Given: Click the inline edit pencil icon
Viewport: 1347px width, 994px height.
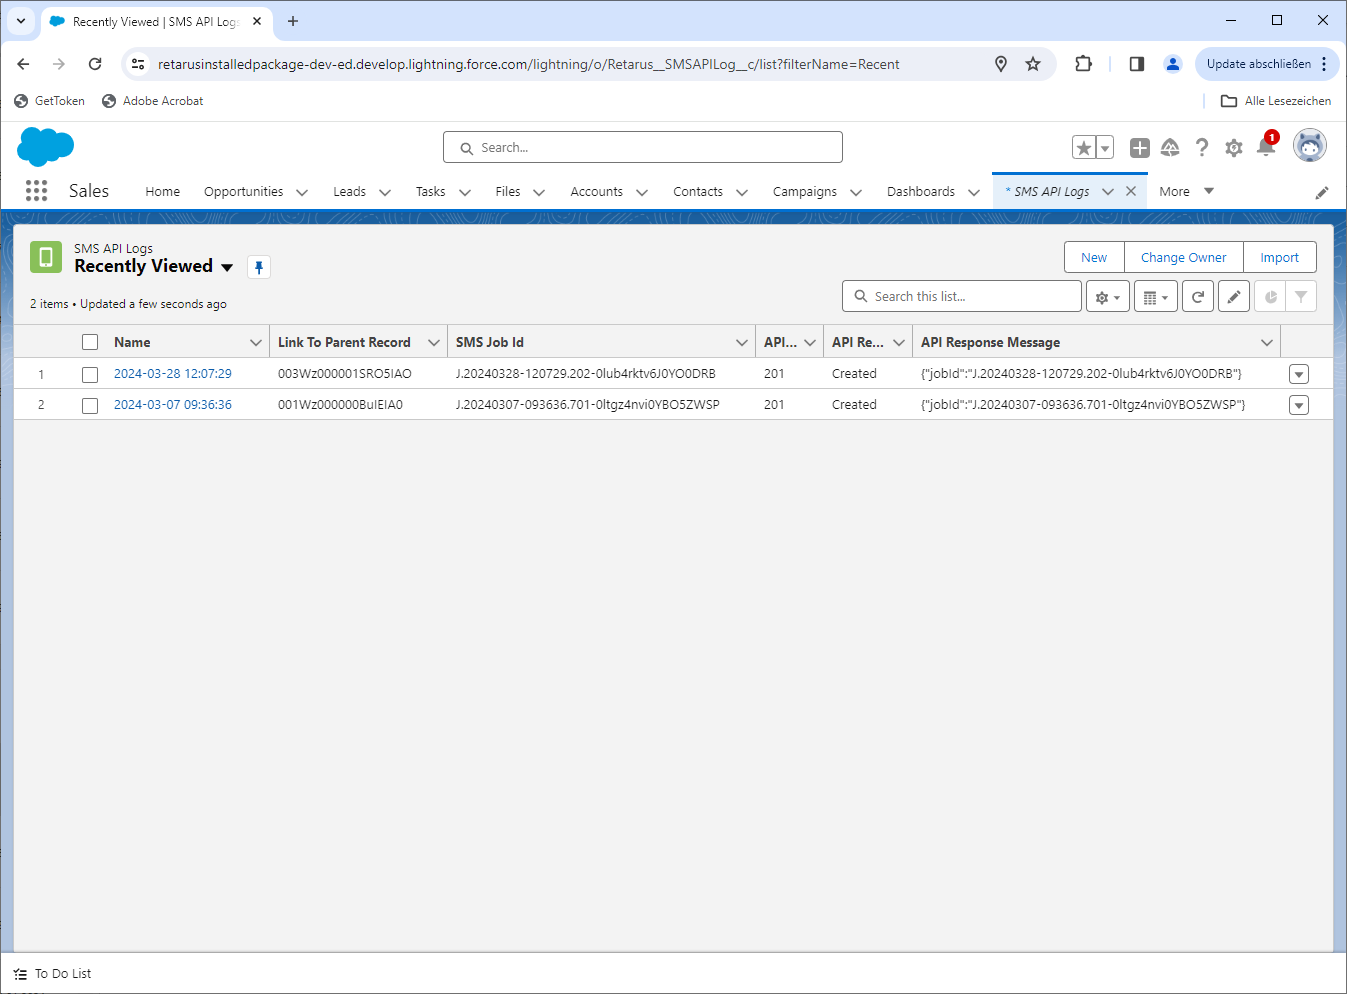Looking at the screenshot, I should coord(1234,297).
